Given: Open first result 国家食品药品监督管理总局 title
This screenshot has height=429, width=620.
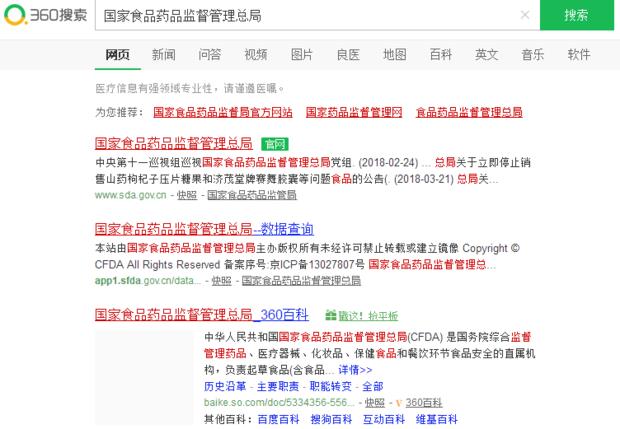Looking at the screenshot, I should [174, 143].
